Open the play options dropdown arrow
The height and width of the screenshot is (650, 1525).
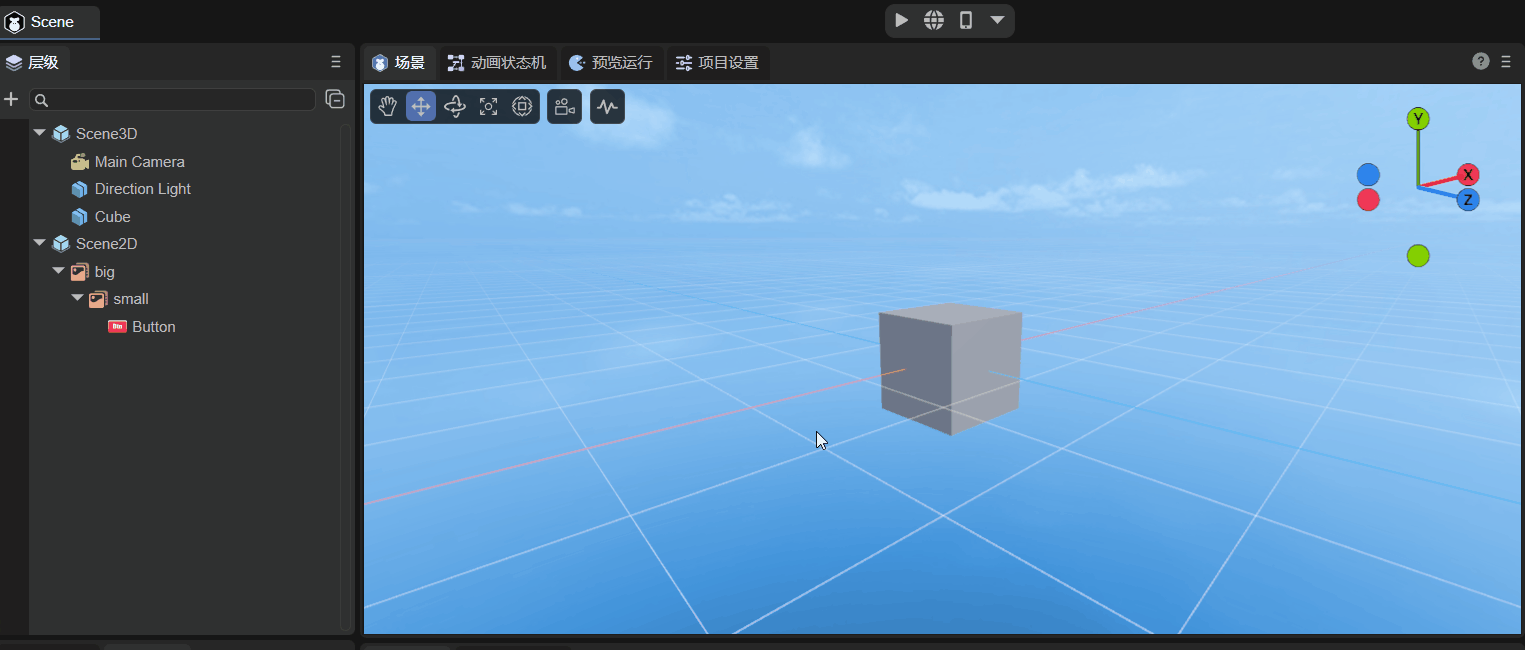pos(997,20)
